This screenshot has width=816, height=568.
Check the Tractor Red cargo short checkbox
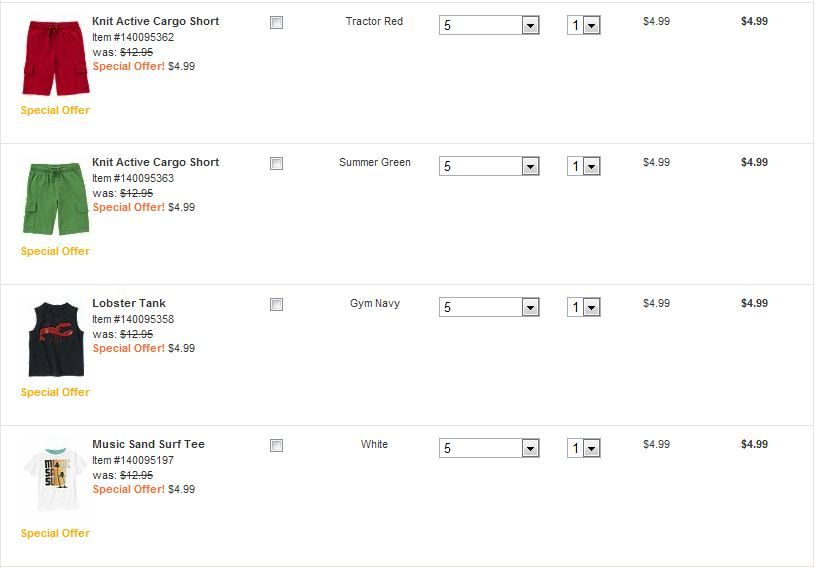277,22
